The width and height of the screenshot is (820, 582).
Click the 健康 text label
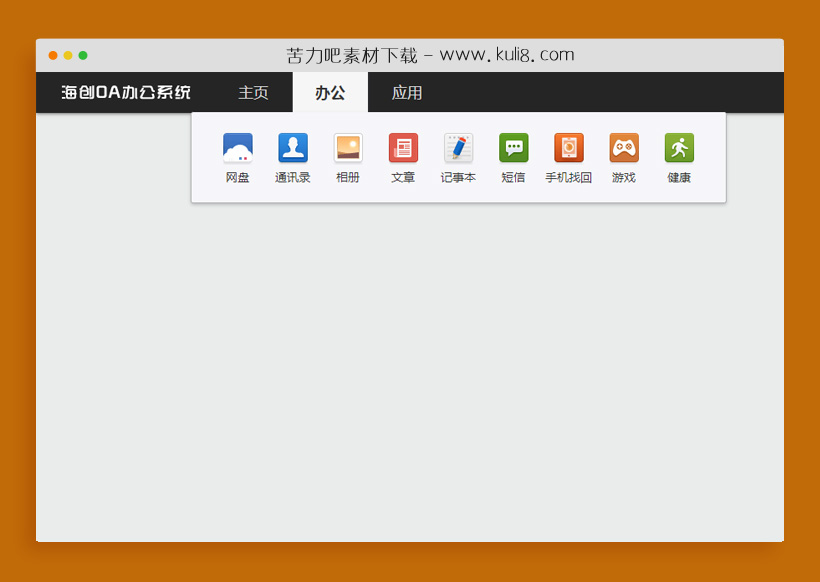coord(678,176)
